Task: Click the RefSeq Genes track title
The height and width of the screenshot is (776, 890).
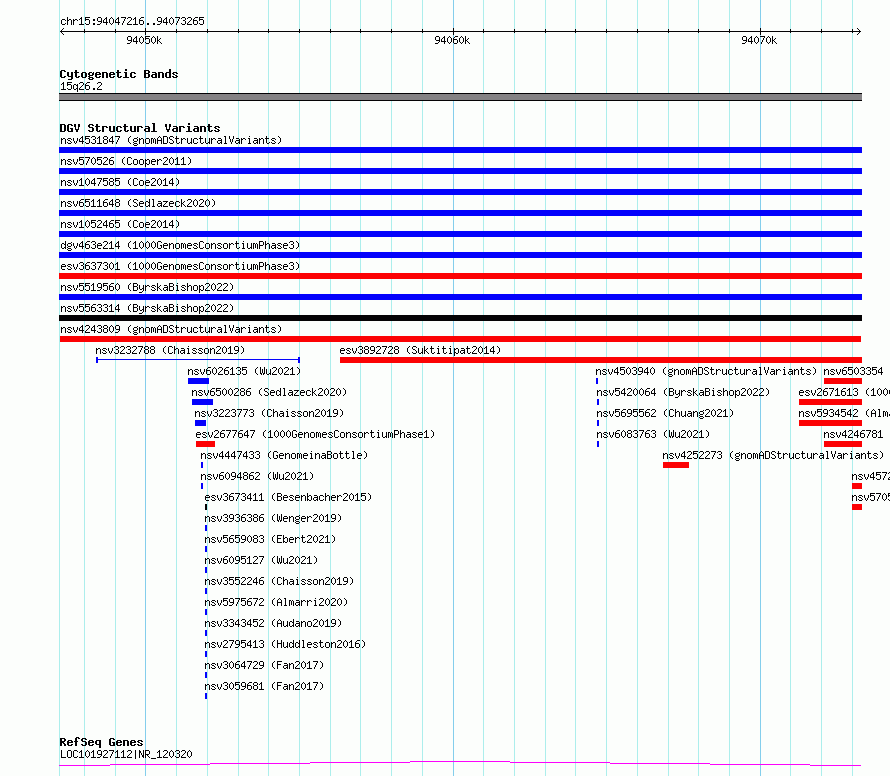Action: pos(101,742)
